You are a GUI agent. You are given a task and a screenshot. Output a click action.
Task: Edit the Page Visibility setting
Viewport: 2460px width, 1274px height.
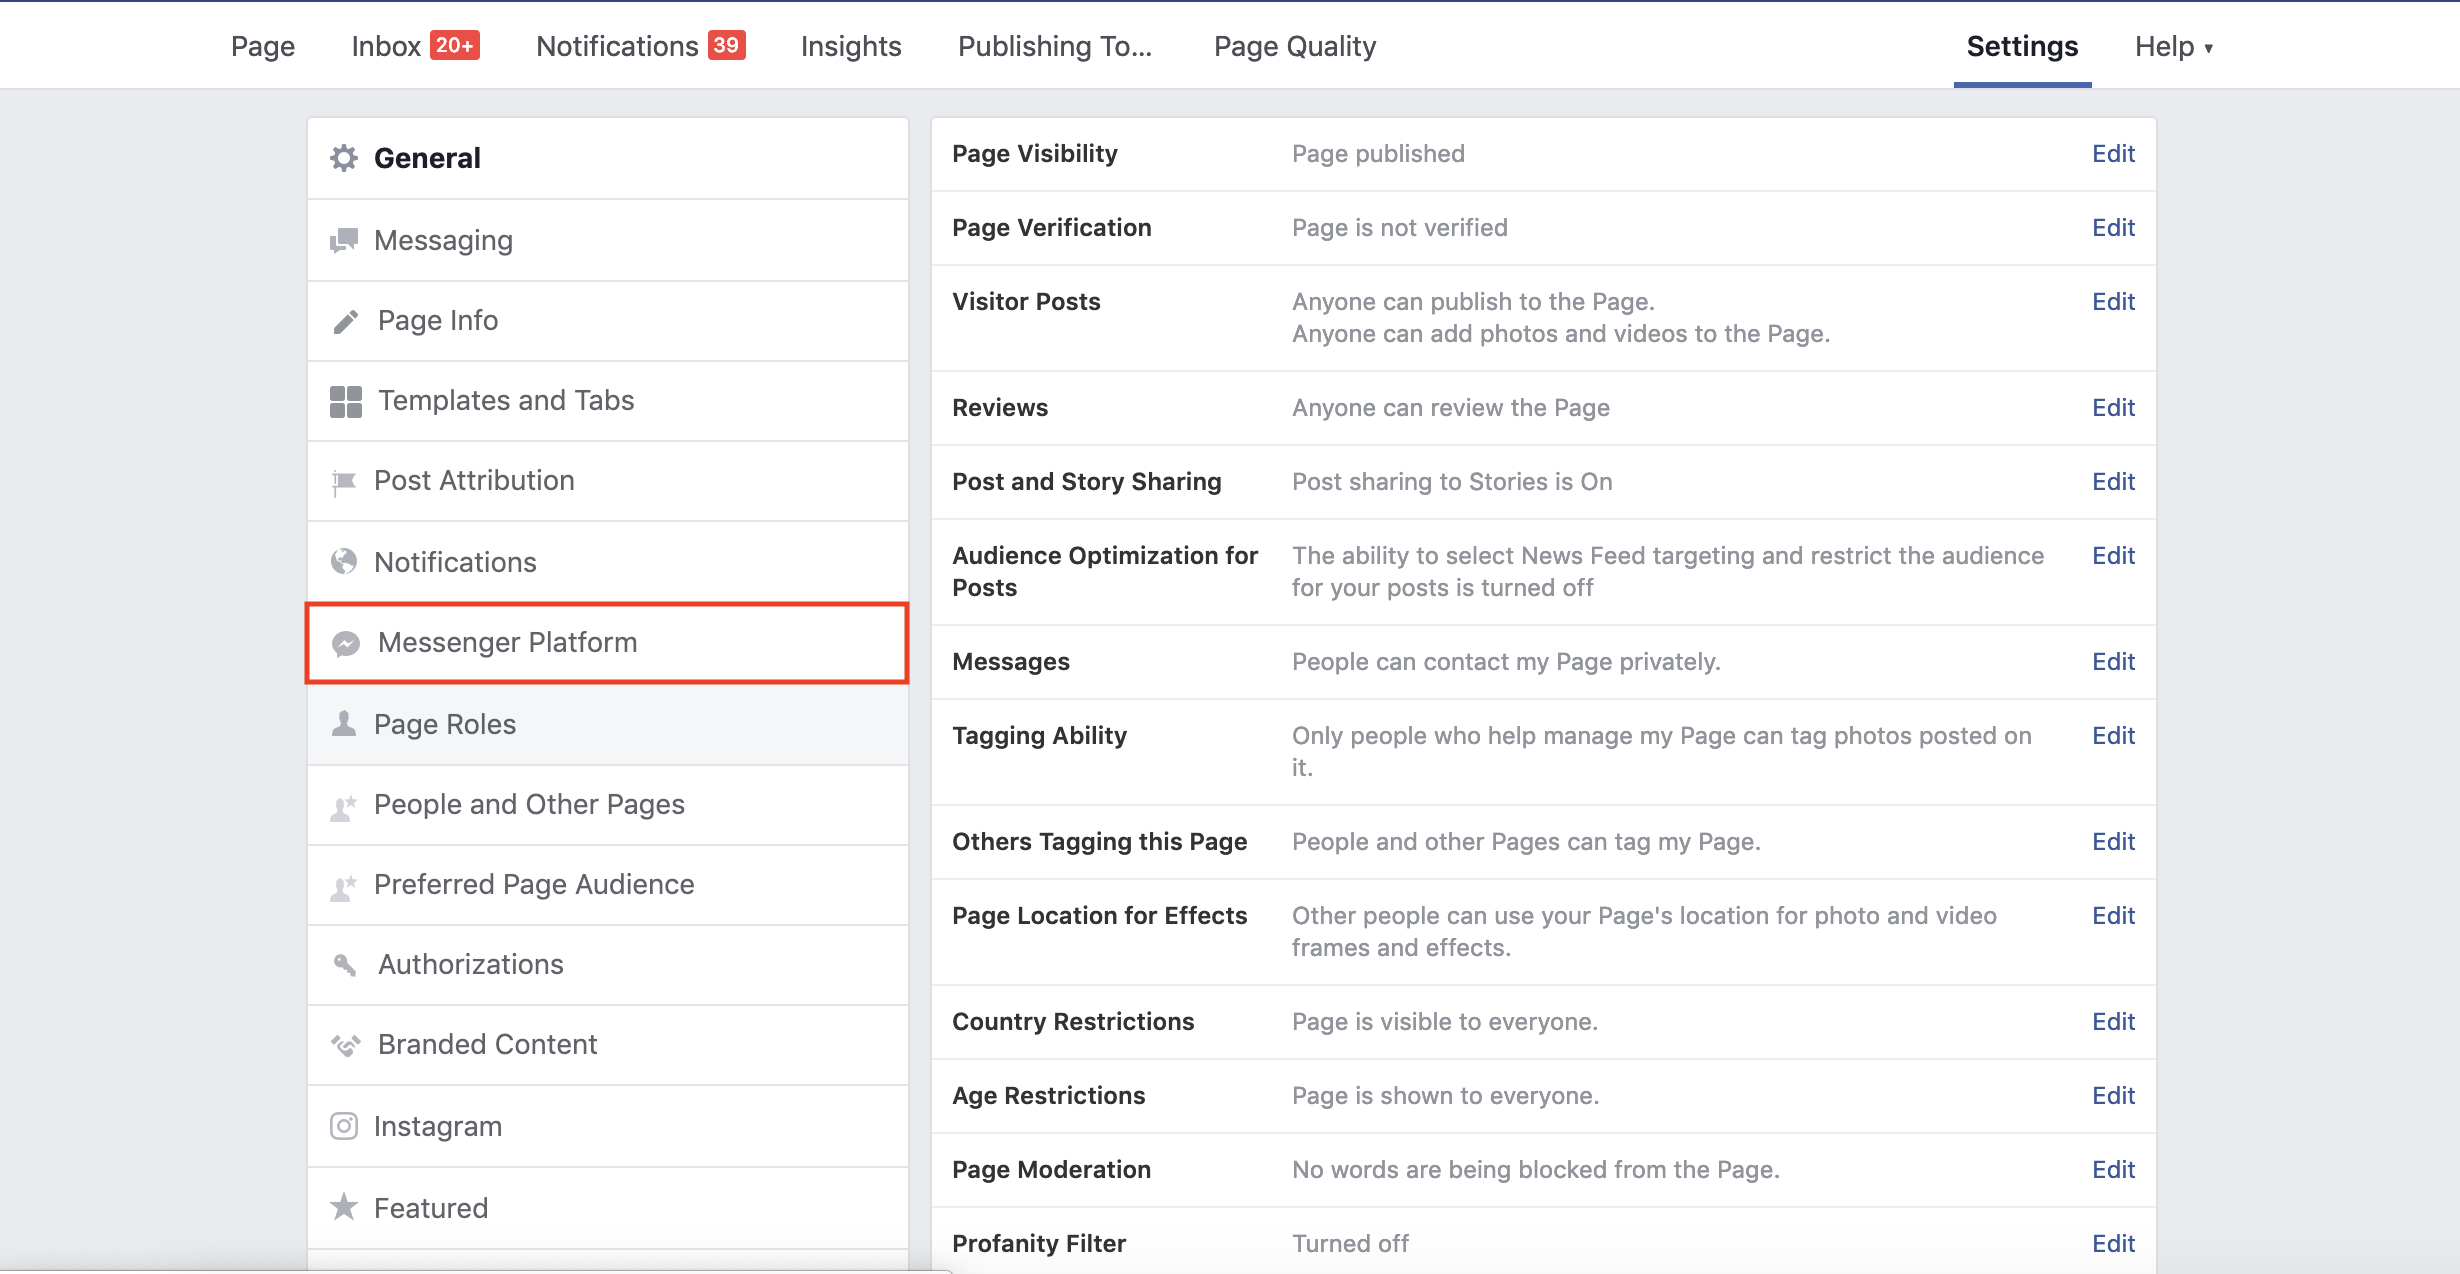click(x=2113, y=153)
